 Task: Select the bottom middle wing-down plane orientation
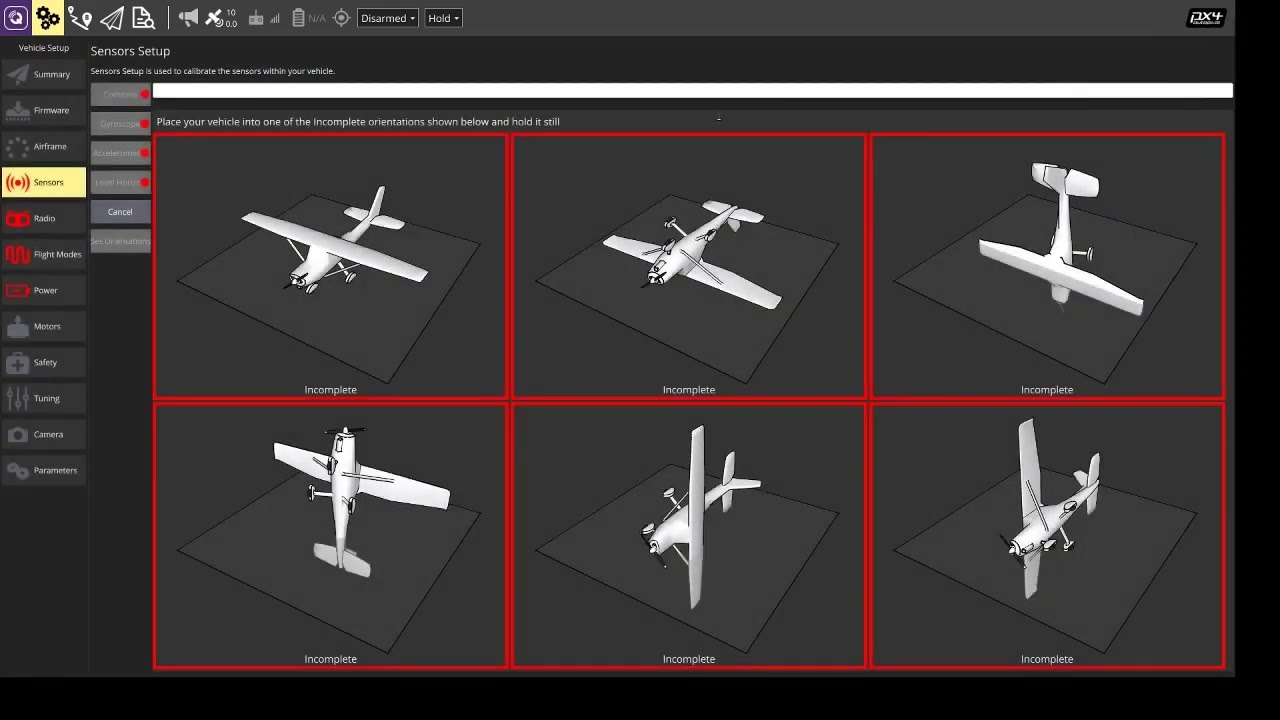click(x=688, y=535)
